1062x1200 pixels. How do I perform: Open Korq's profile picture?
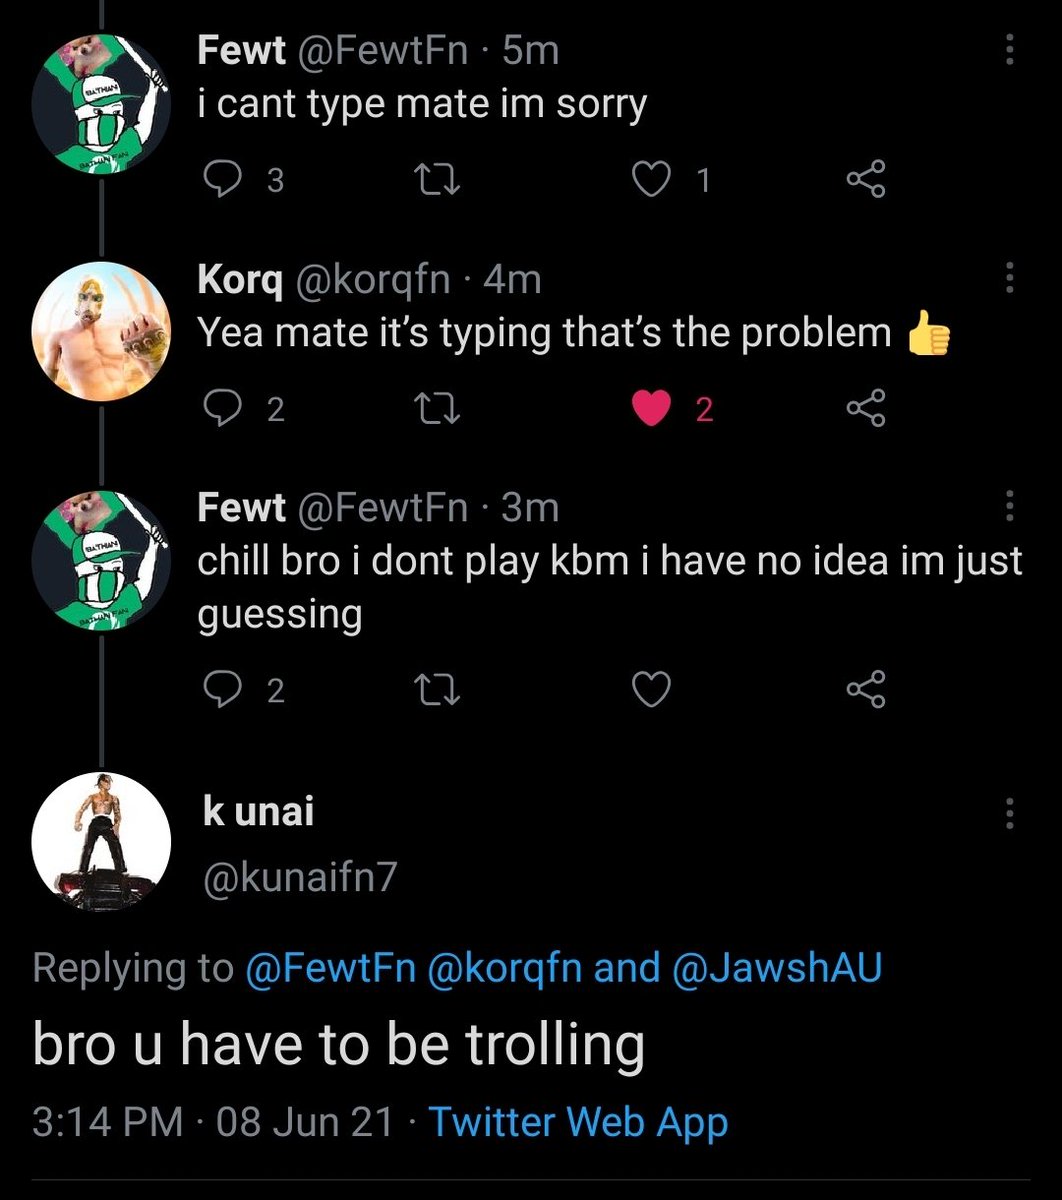coord(102,330)
